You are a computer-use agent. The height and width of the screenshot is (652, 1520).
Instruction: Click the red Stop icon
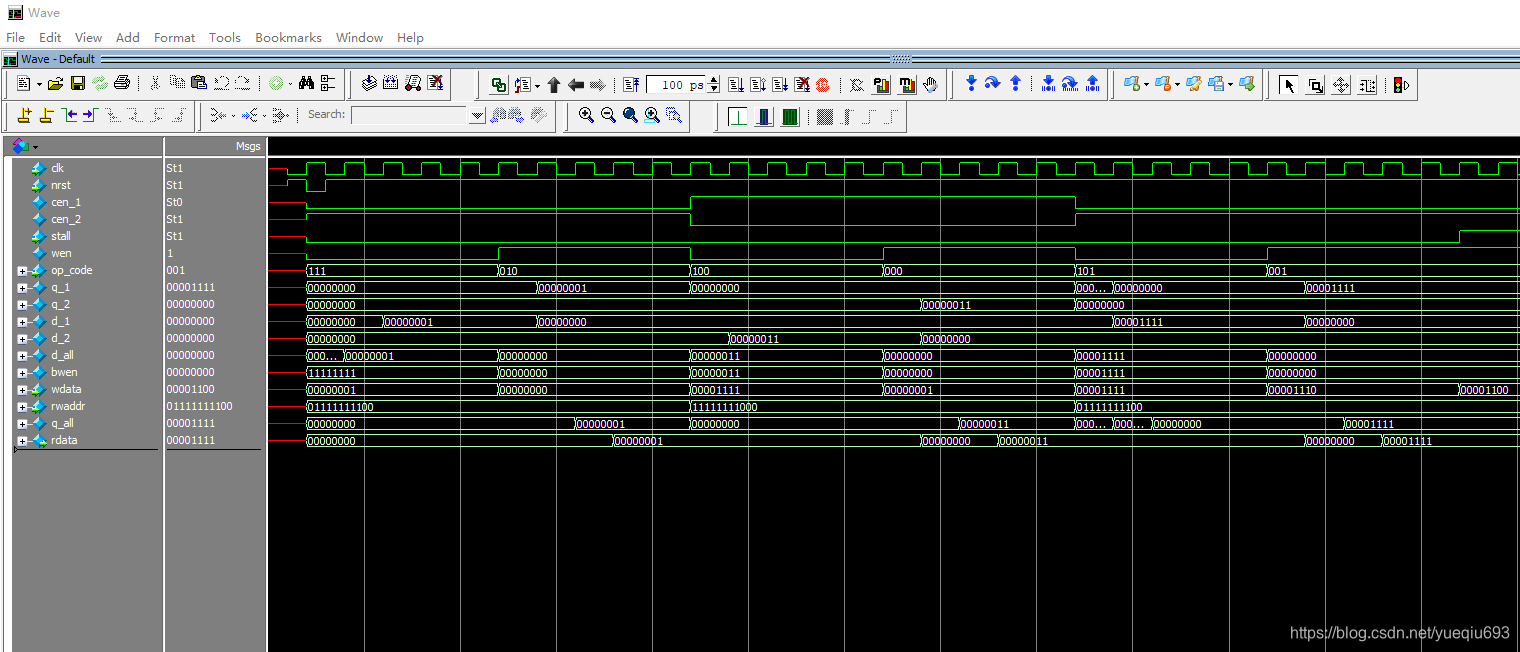tap(823, 85)
